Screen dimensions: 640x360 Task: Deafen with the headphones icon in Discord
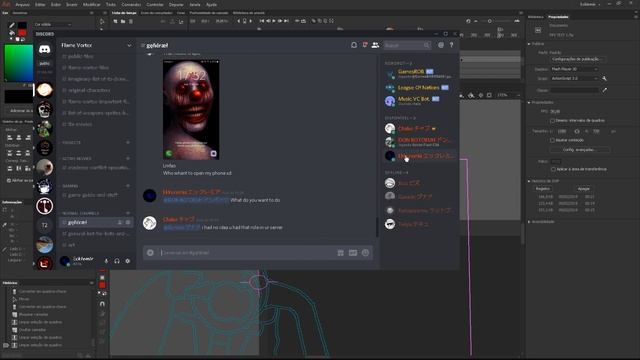117,261
